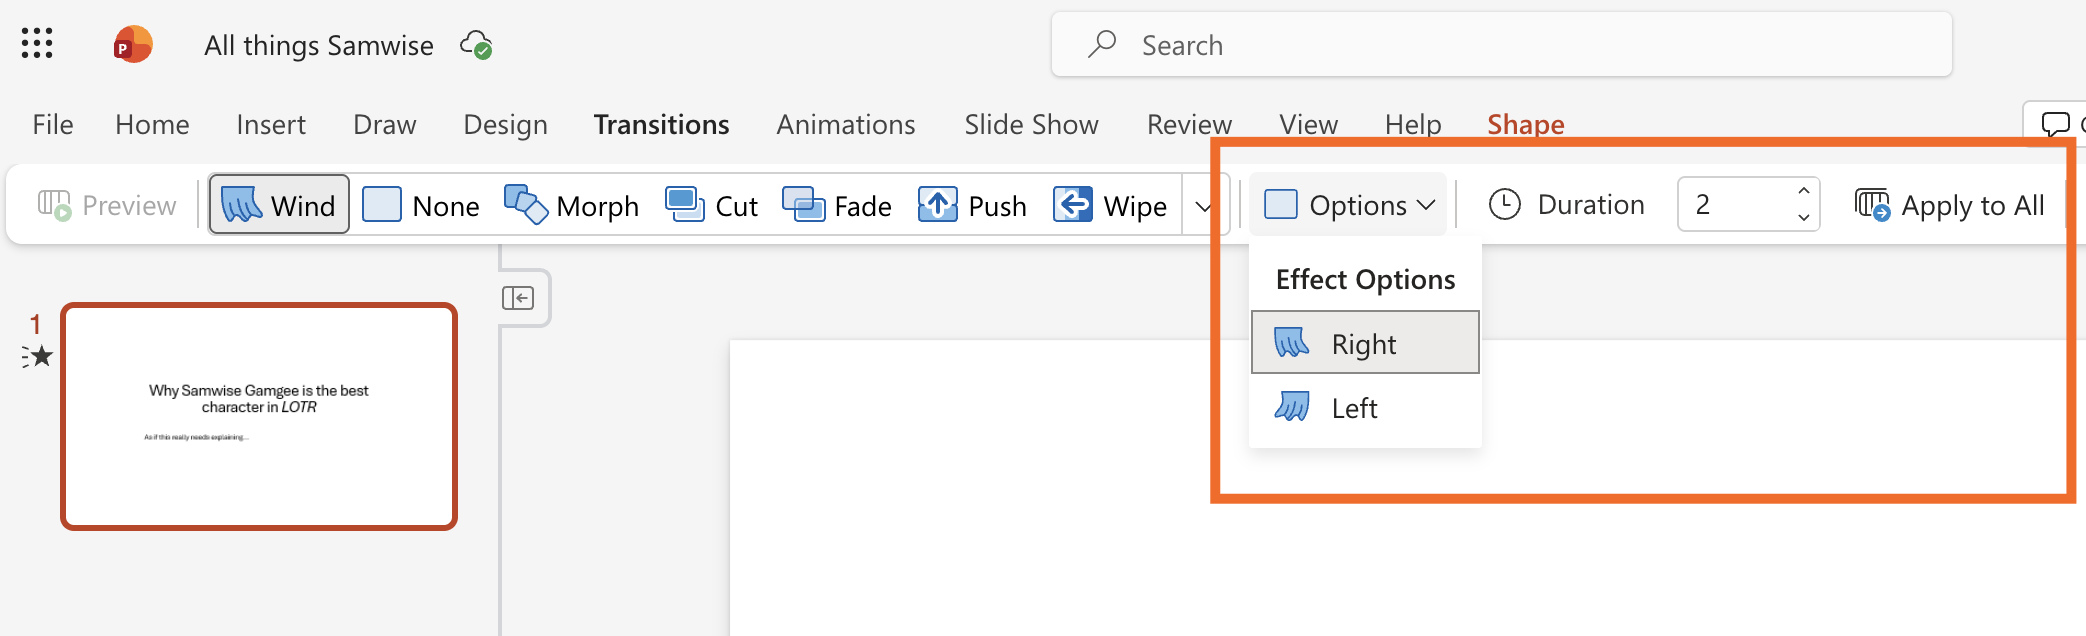Click the search magnifier icon
The width and height of the screenshot is (2086, 636).
pos(1102,44)
